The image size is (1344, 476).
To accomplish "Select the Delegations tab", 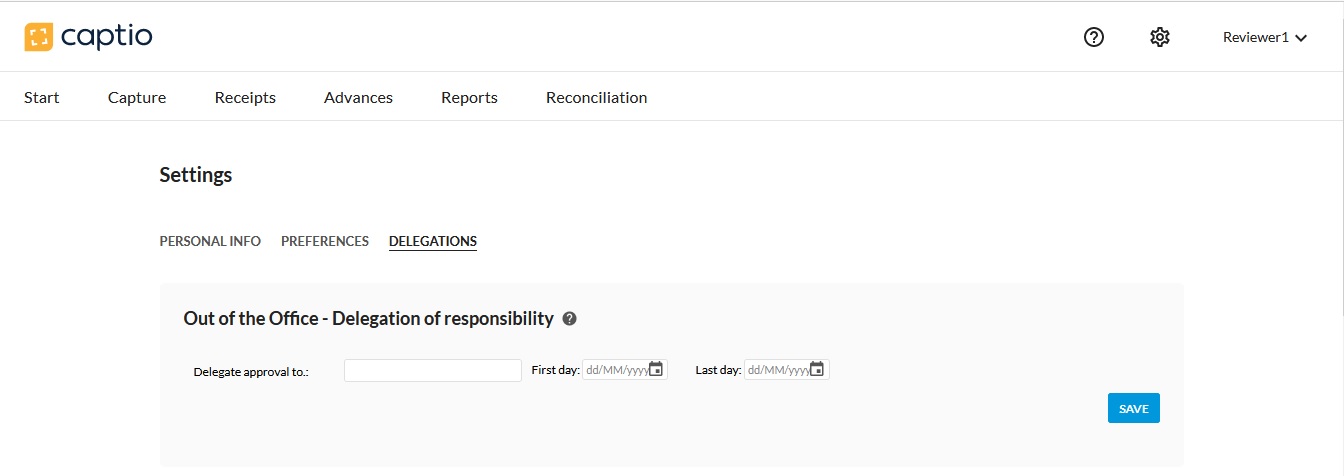I will click(x=433, y=241).
